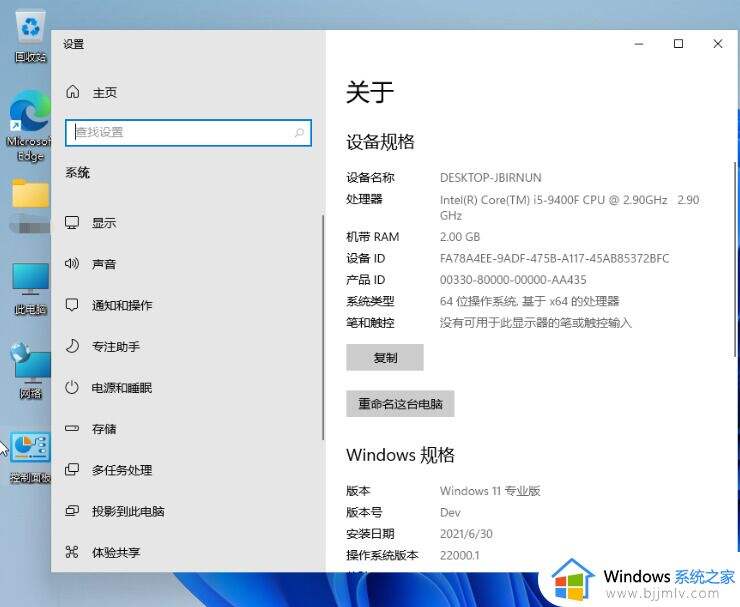Click the About page vertical scrollbar
Screen dimensions: 740x607
[x=735, y=259]
